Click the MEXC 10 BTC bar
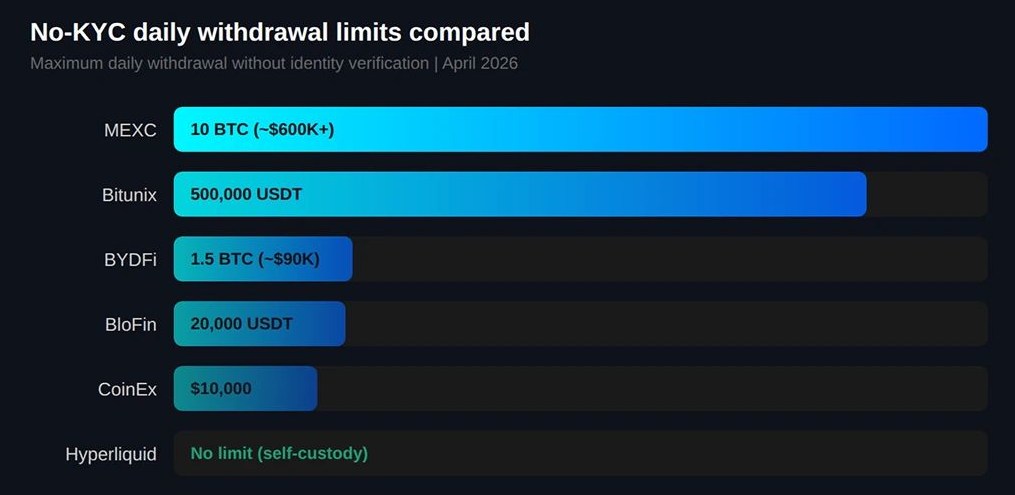 tap(580, 130)
